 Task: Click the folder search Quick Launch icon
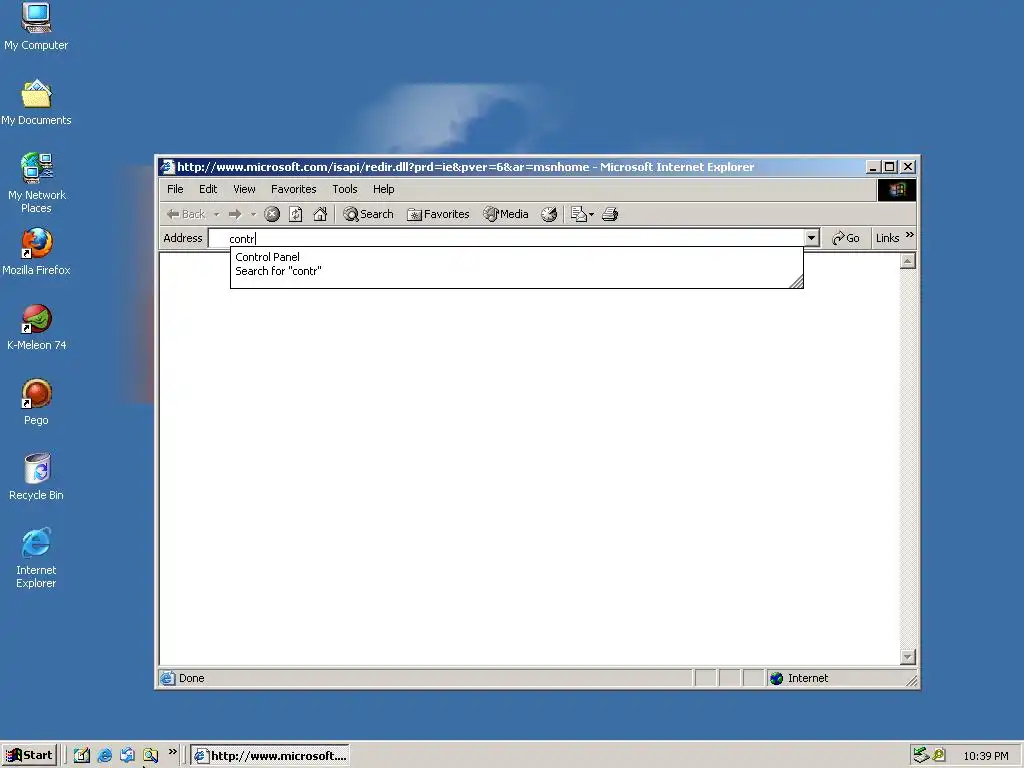150,756
